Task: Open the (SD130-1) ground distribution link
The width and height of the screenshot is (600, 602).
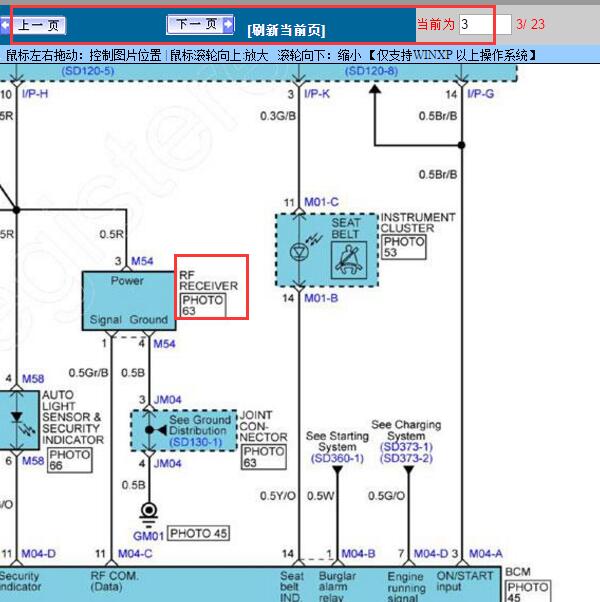Action: pyautogui.click(x=196, y=442)
